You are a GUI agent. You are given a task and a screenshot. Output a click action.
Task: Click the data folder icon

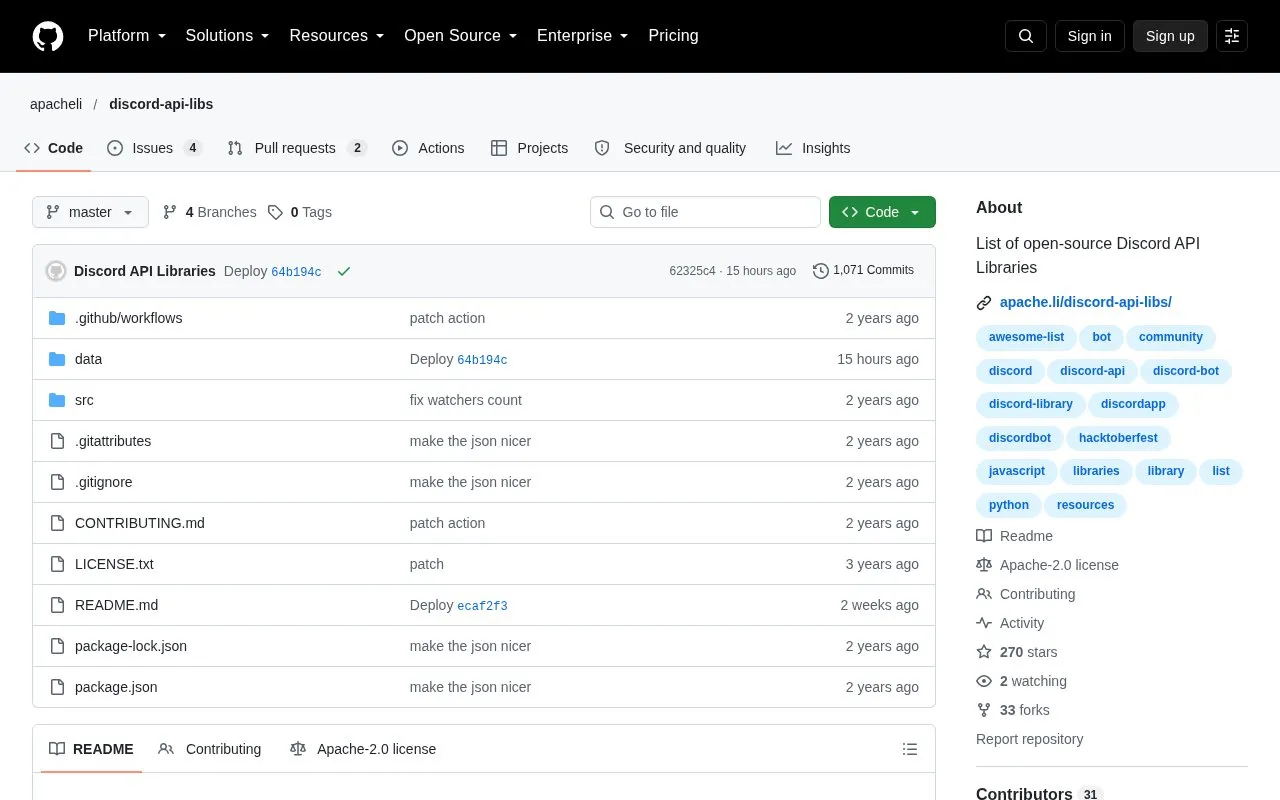point(57,359)
